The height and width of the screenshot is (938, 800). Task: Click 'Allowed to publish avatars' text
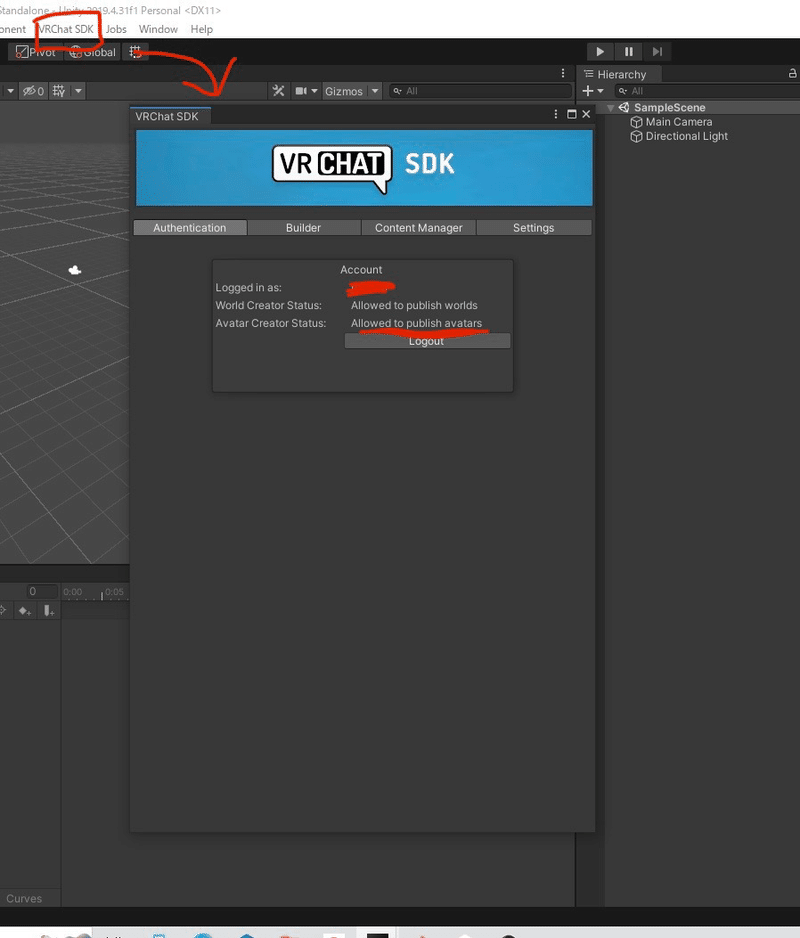click(416, 323)
